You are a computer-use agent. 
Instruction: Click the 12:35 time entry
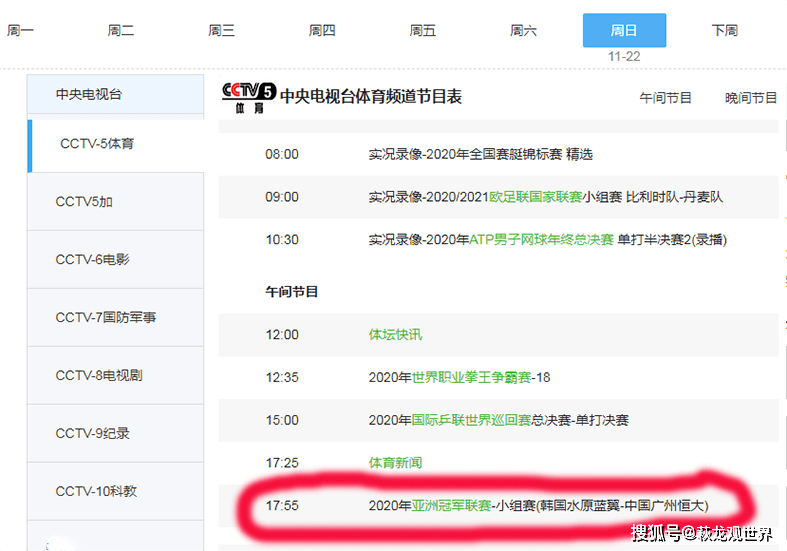point(282,377)
